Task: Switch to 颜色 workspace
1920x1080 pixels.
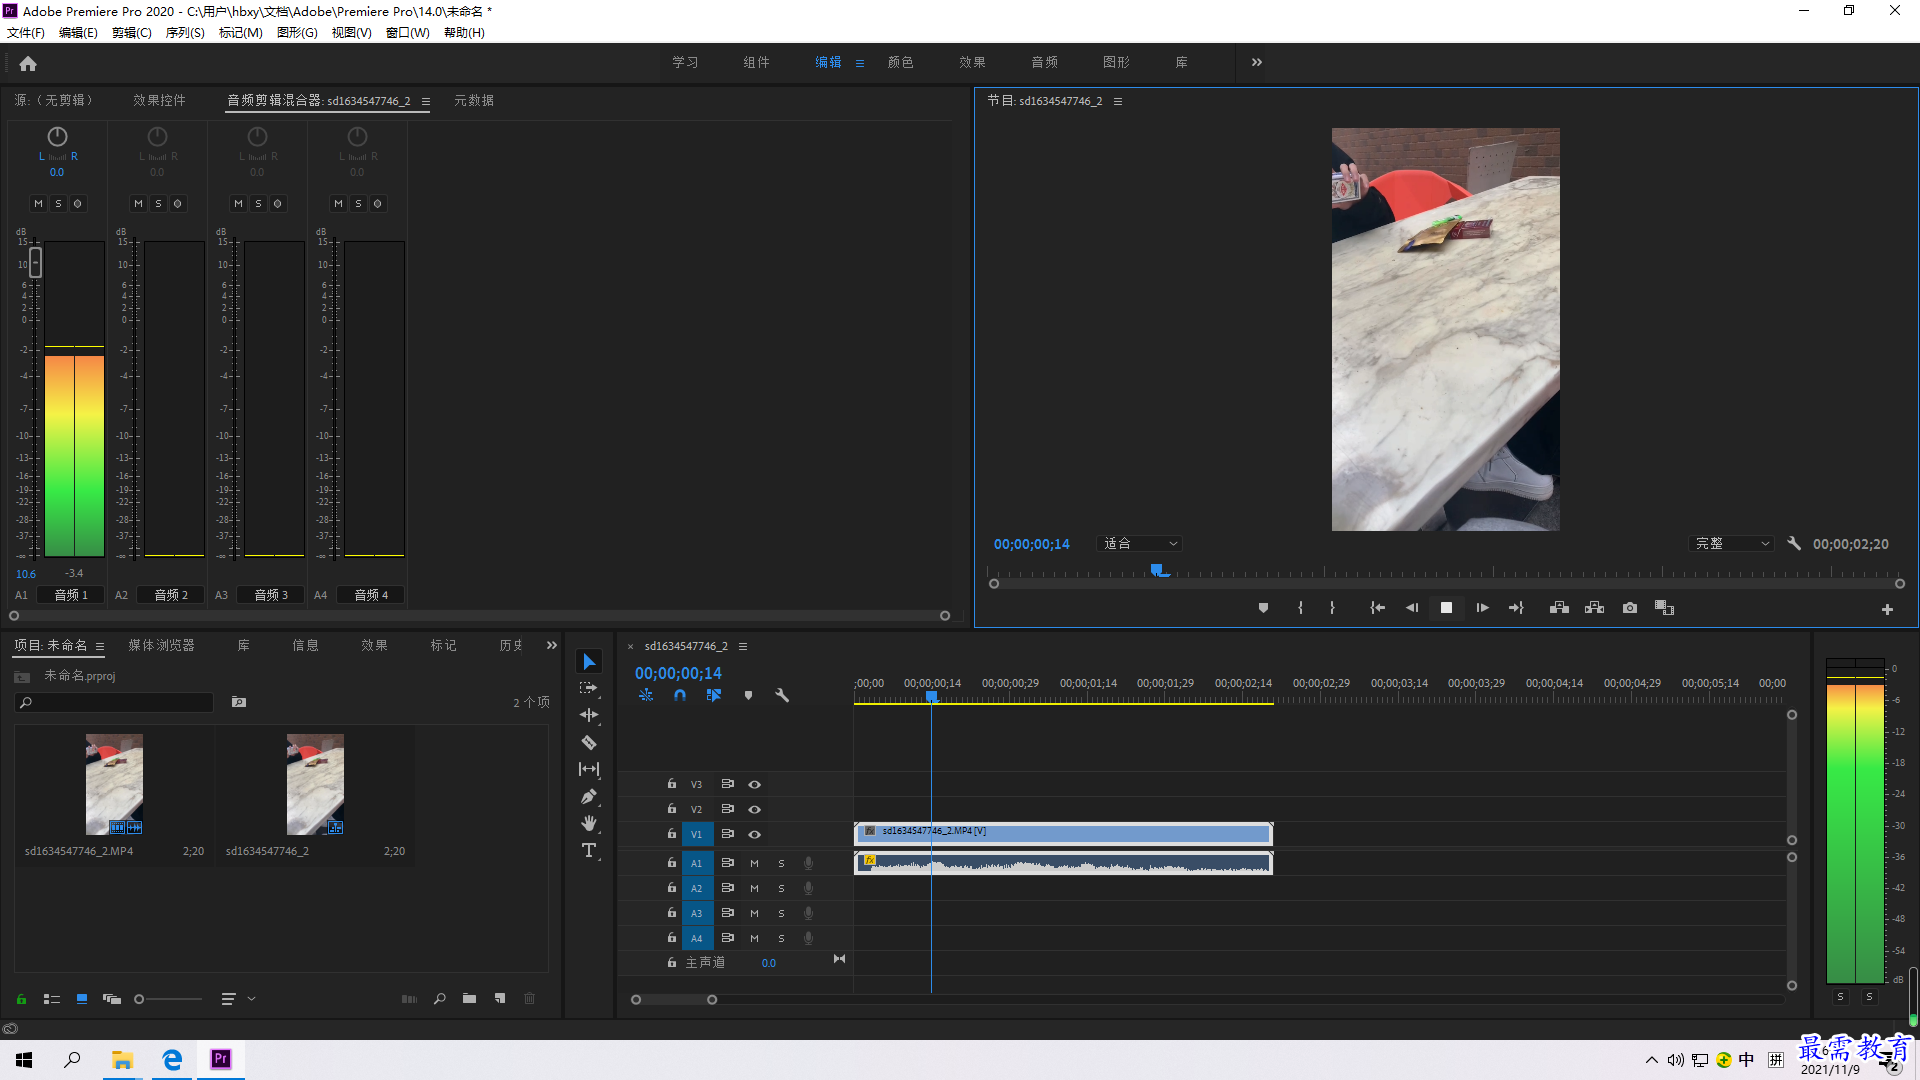Action: tap(900, 62)
